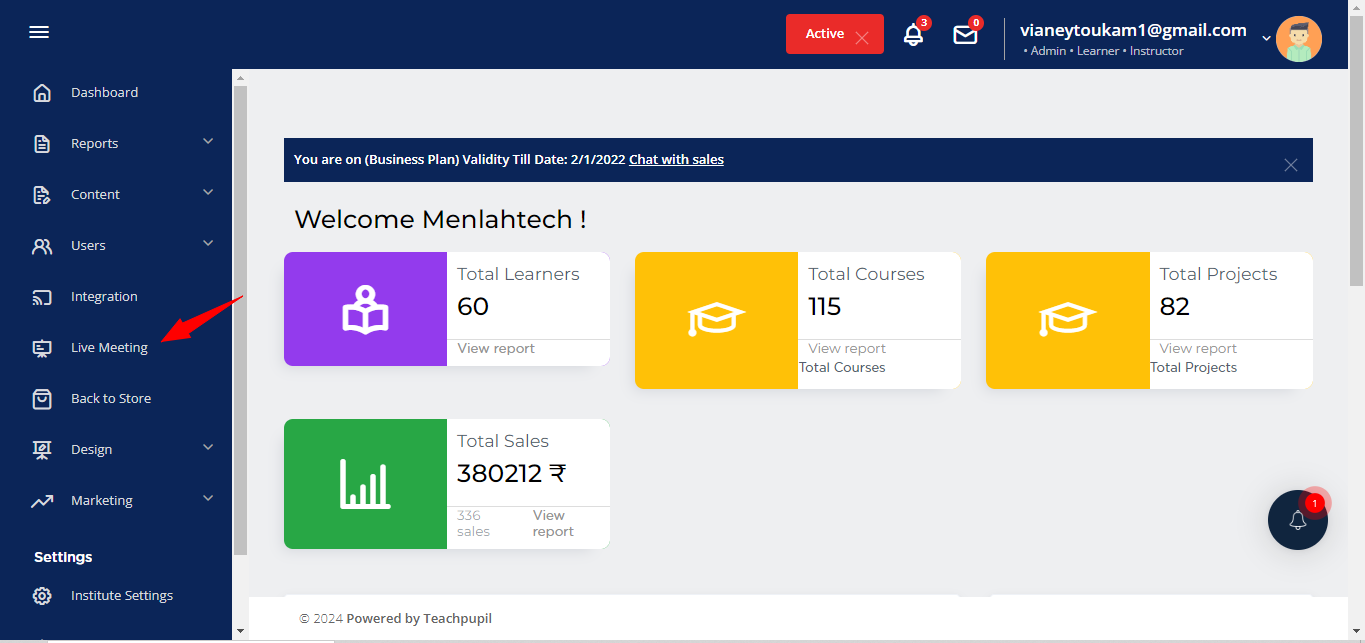Screen dimensions: 1365x643
Task: Go to Integration in the sidebar
Action: coord(104,297)
